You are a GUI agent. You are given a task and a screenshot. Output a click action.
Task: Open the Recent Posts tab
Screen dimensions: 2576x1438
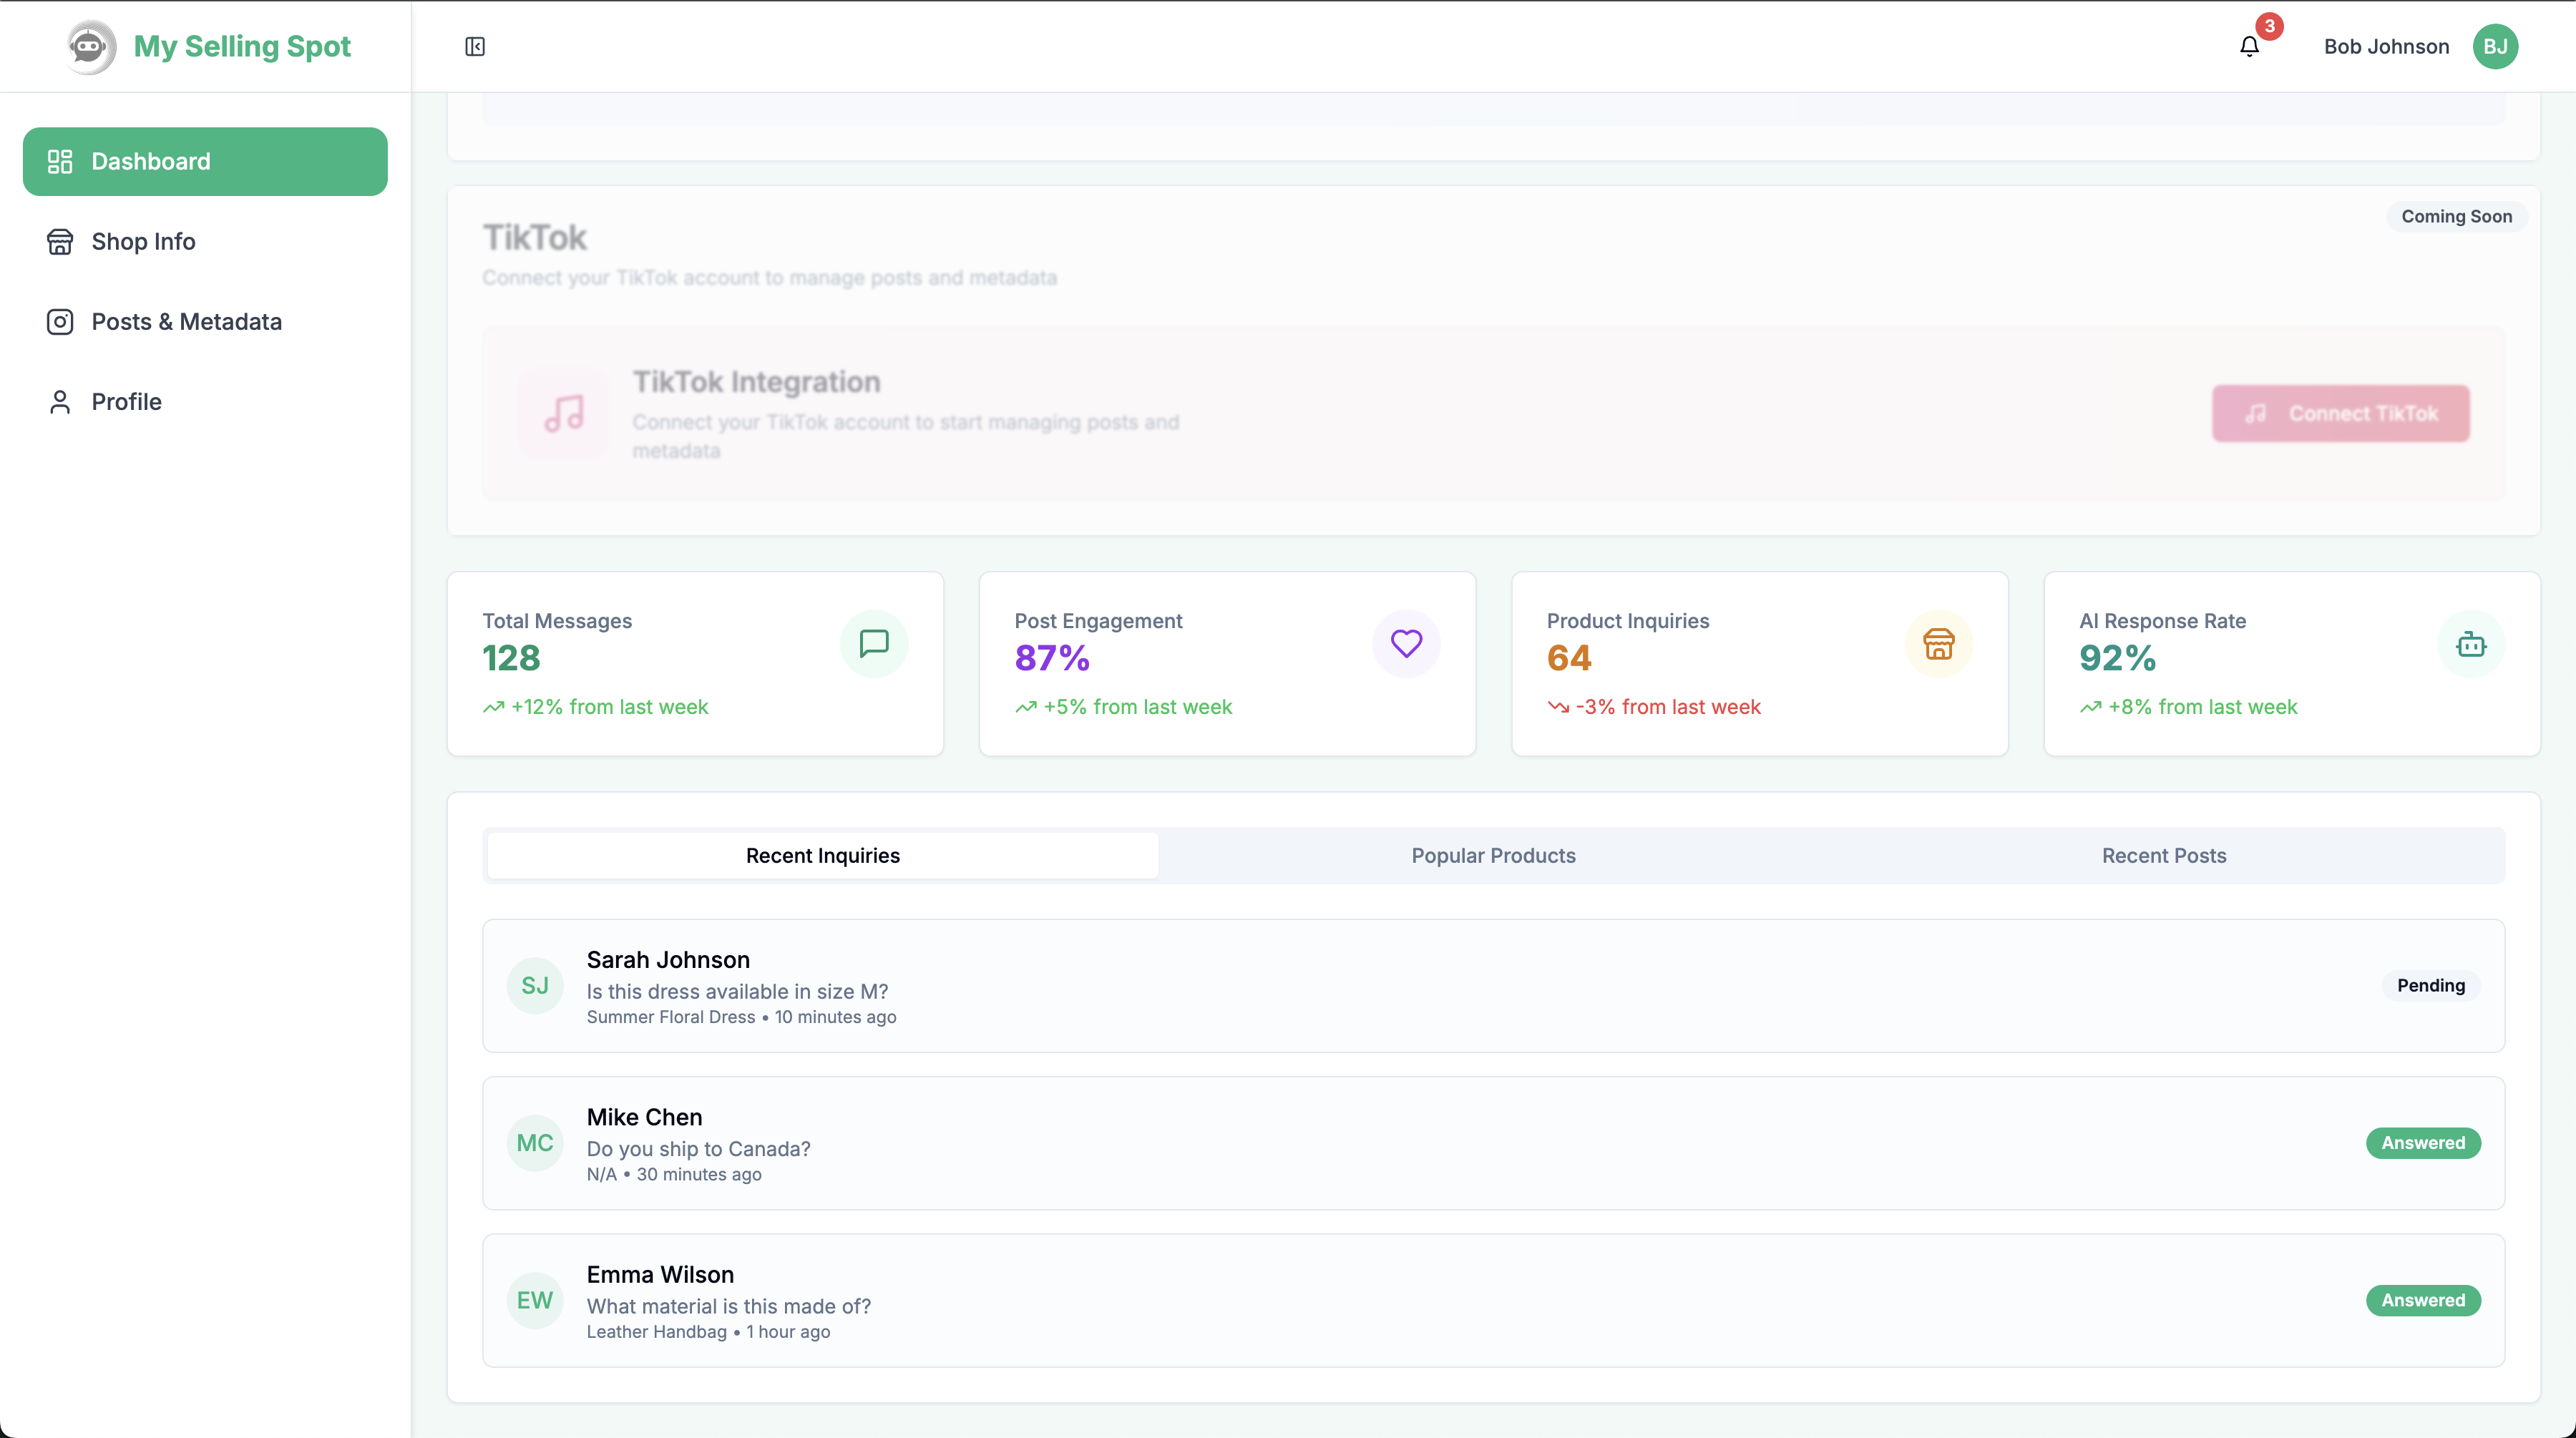pyautogui.click(x=2164, y=855)
